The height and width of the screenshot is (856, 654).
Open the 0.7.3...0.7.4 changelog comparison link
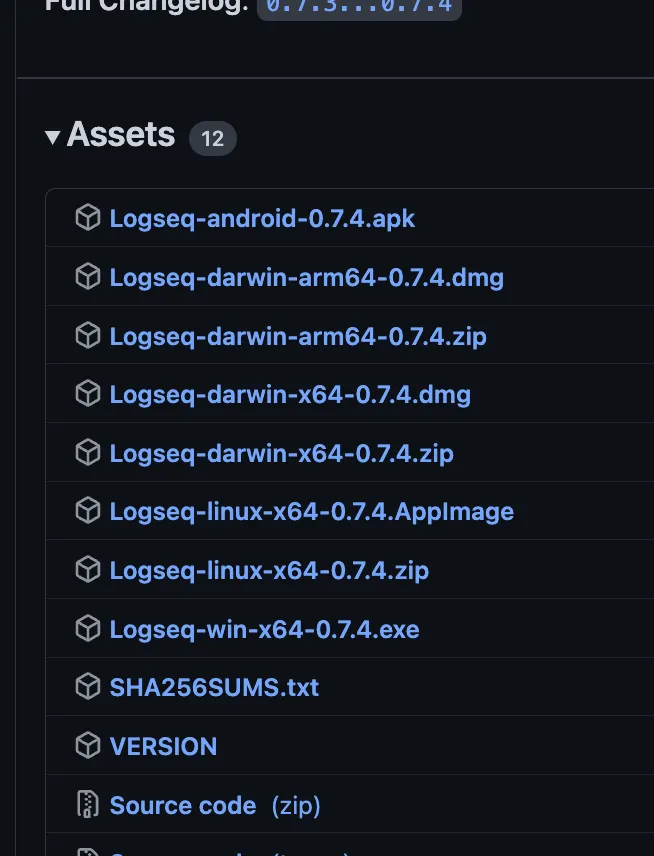point(359,6)
